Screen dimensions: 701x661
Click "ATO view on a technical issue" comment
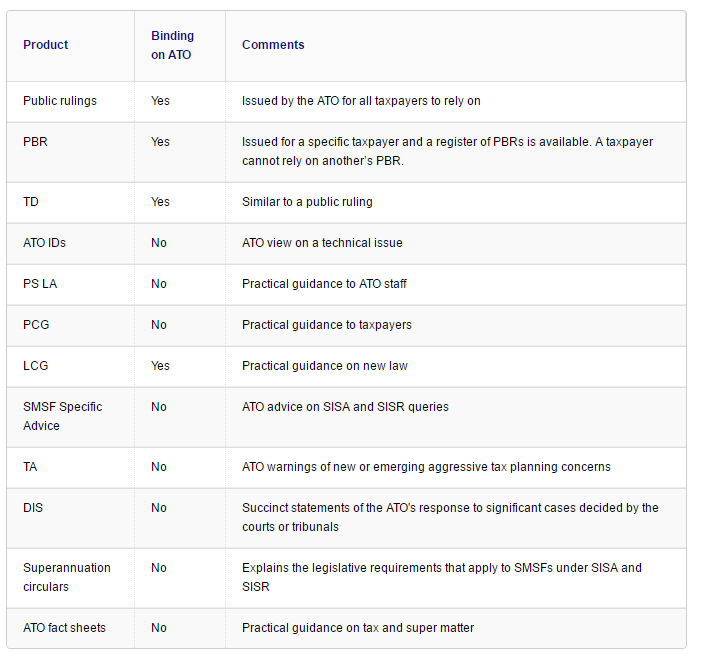(x=322, y=243)
